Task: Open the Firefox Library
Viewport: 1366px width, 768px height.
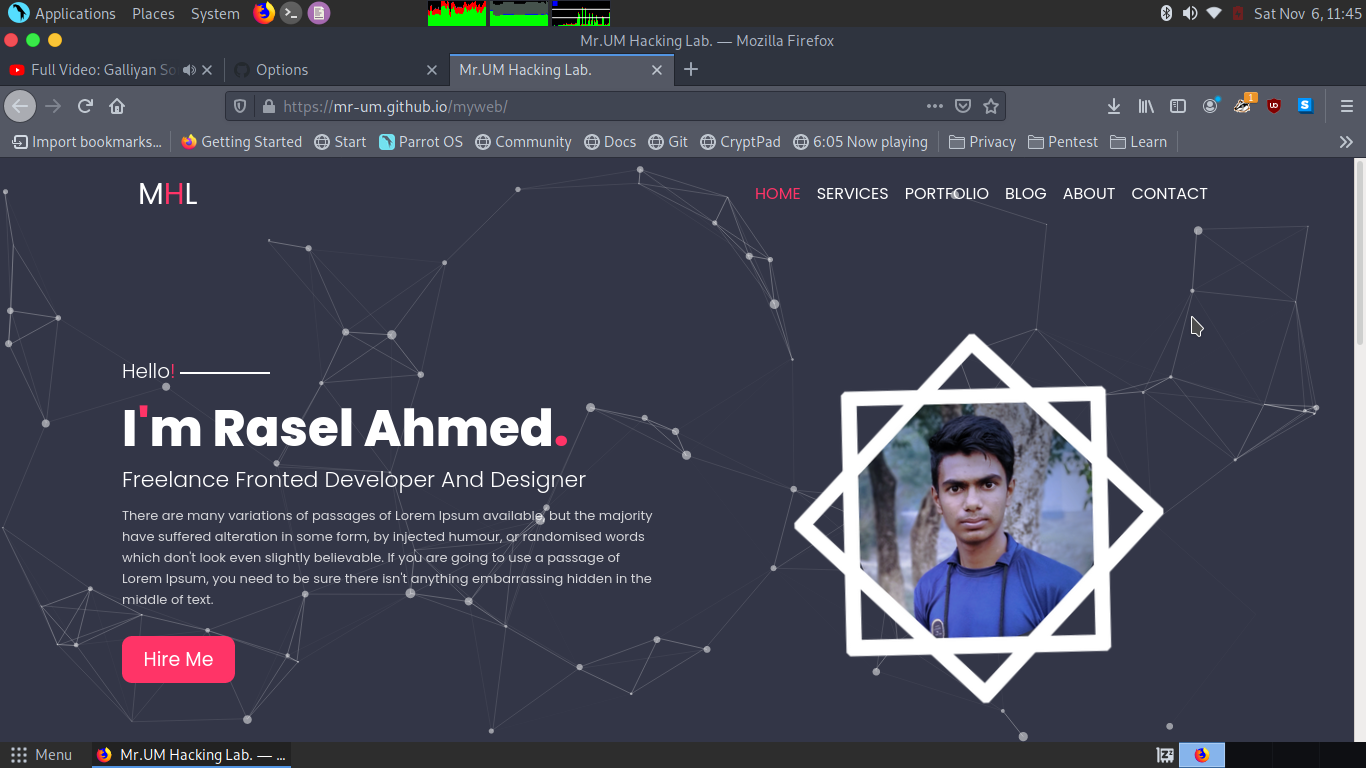Action: click(1145, 106)
